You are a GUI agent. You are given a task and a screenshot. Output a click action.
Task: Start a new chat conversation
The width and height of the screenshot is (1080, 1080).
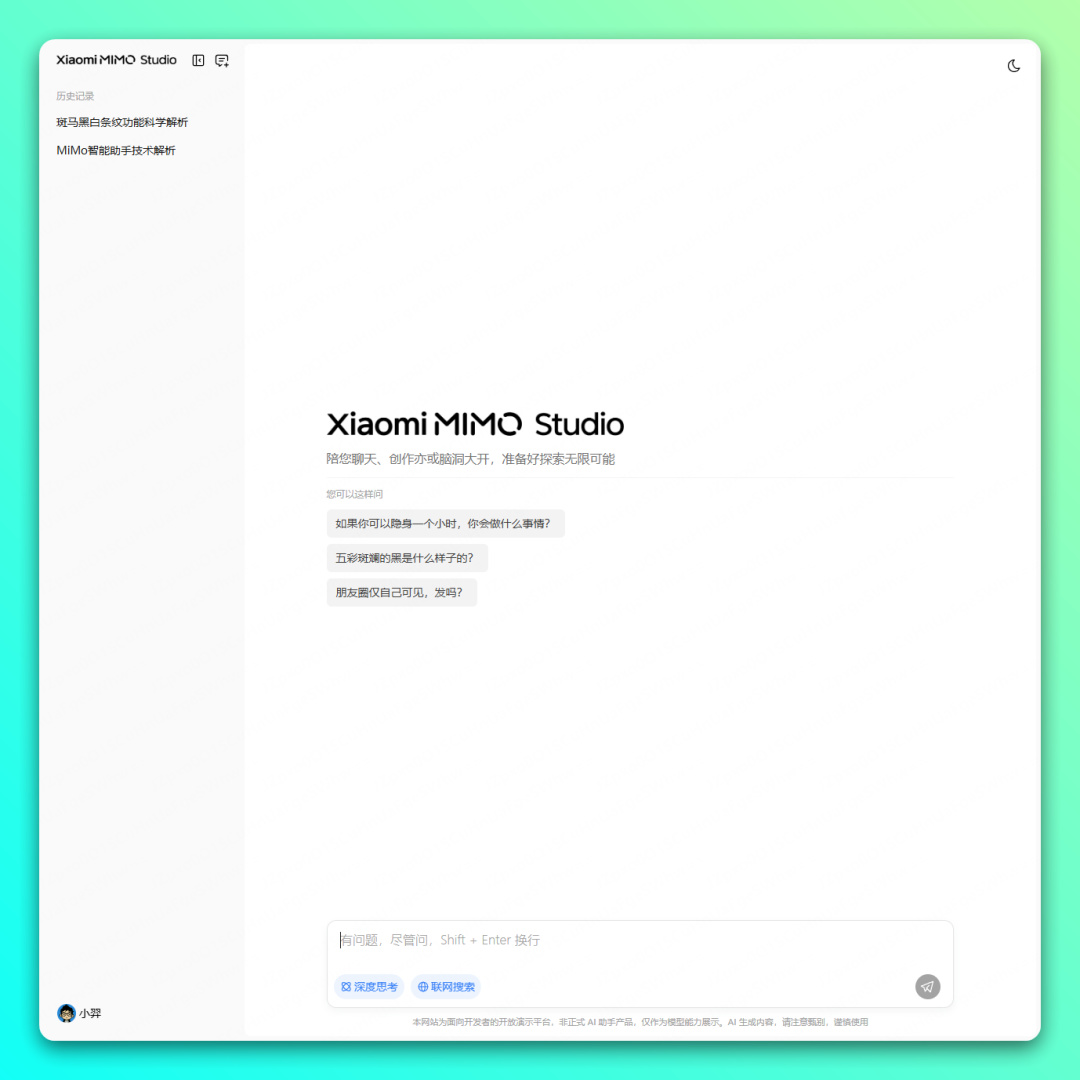pyautogui.click(x=222, y=60)
